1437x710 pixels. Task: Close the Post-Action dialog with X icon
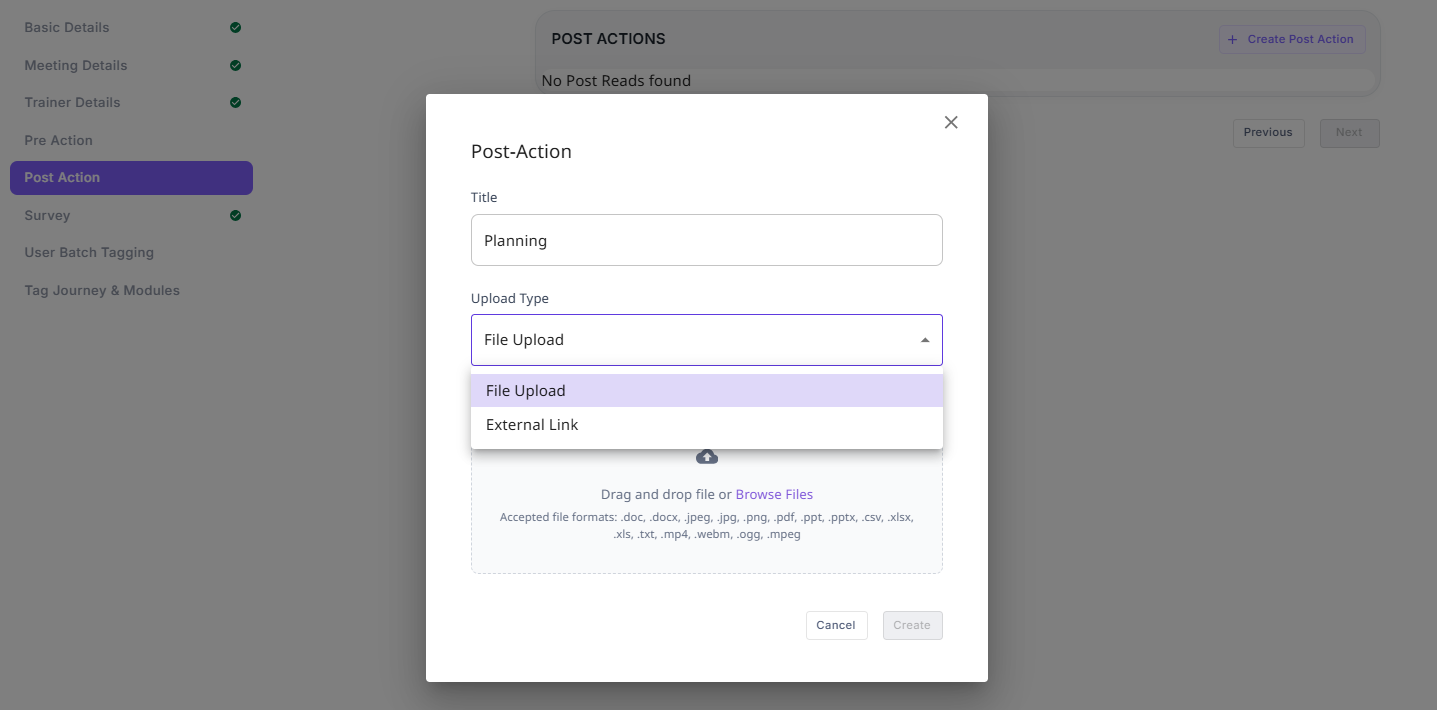[951, 122]
